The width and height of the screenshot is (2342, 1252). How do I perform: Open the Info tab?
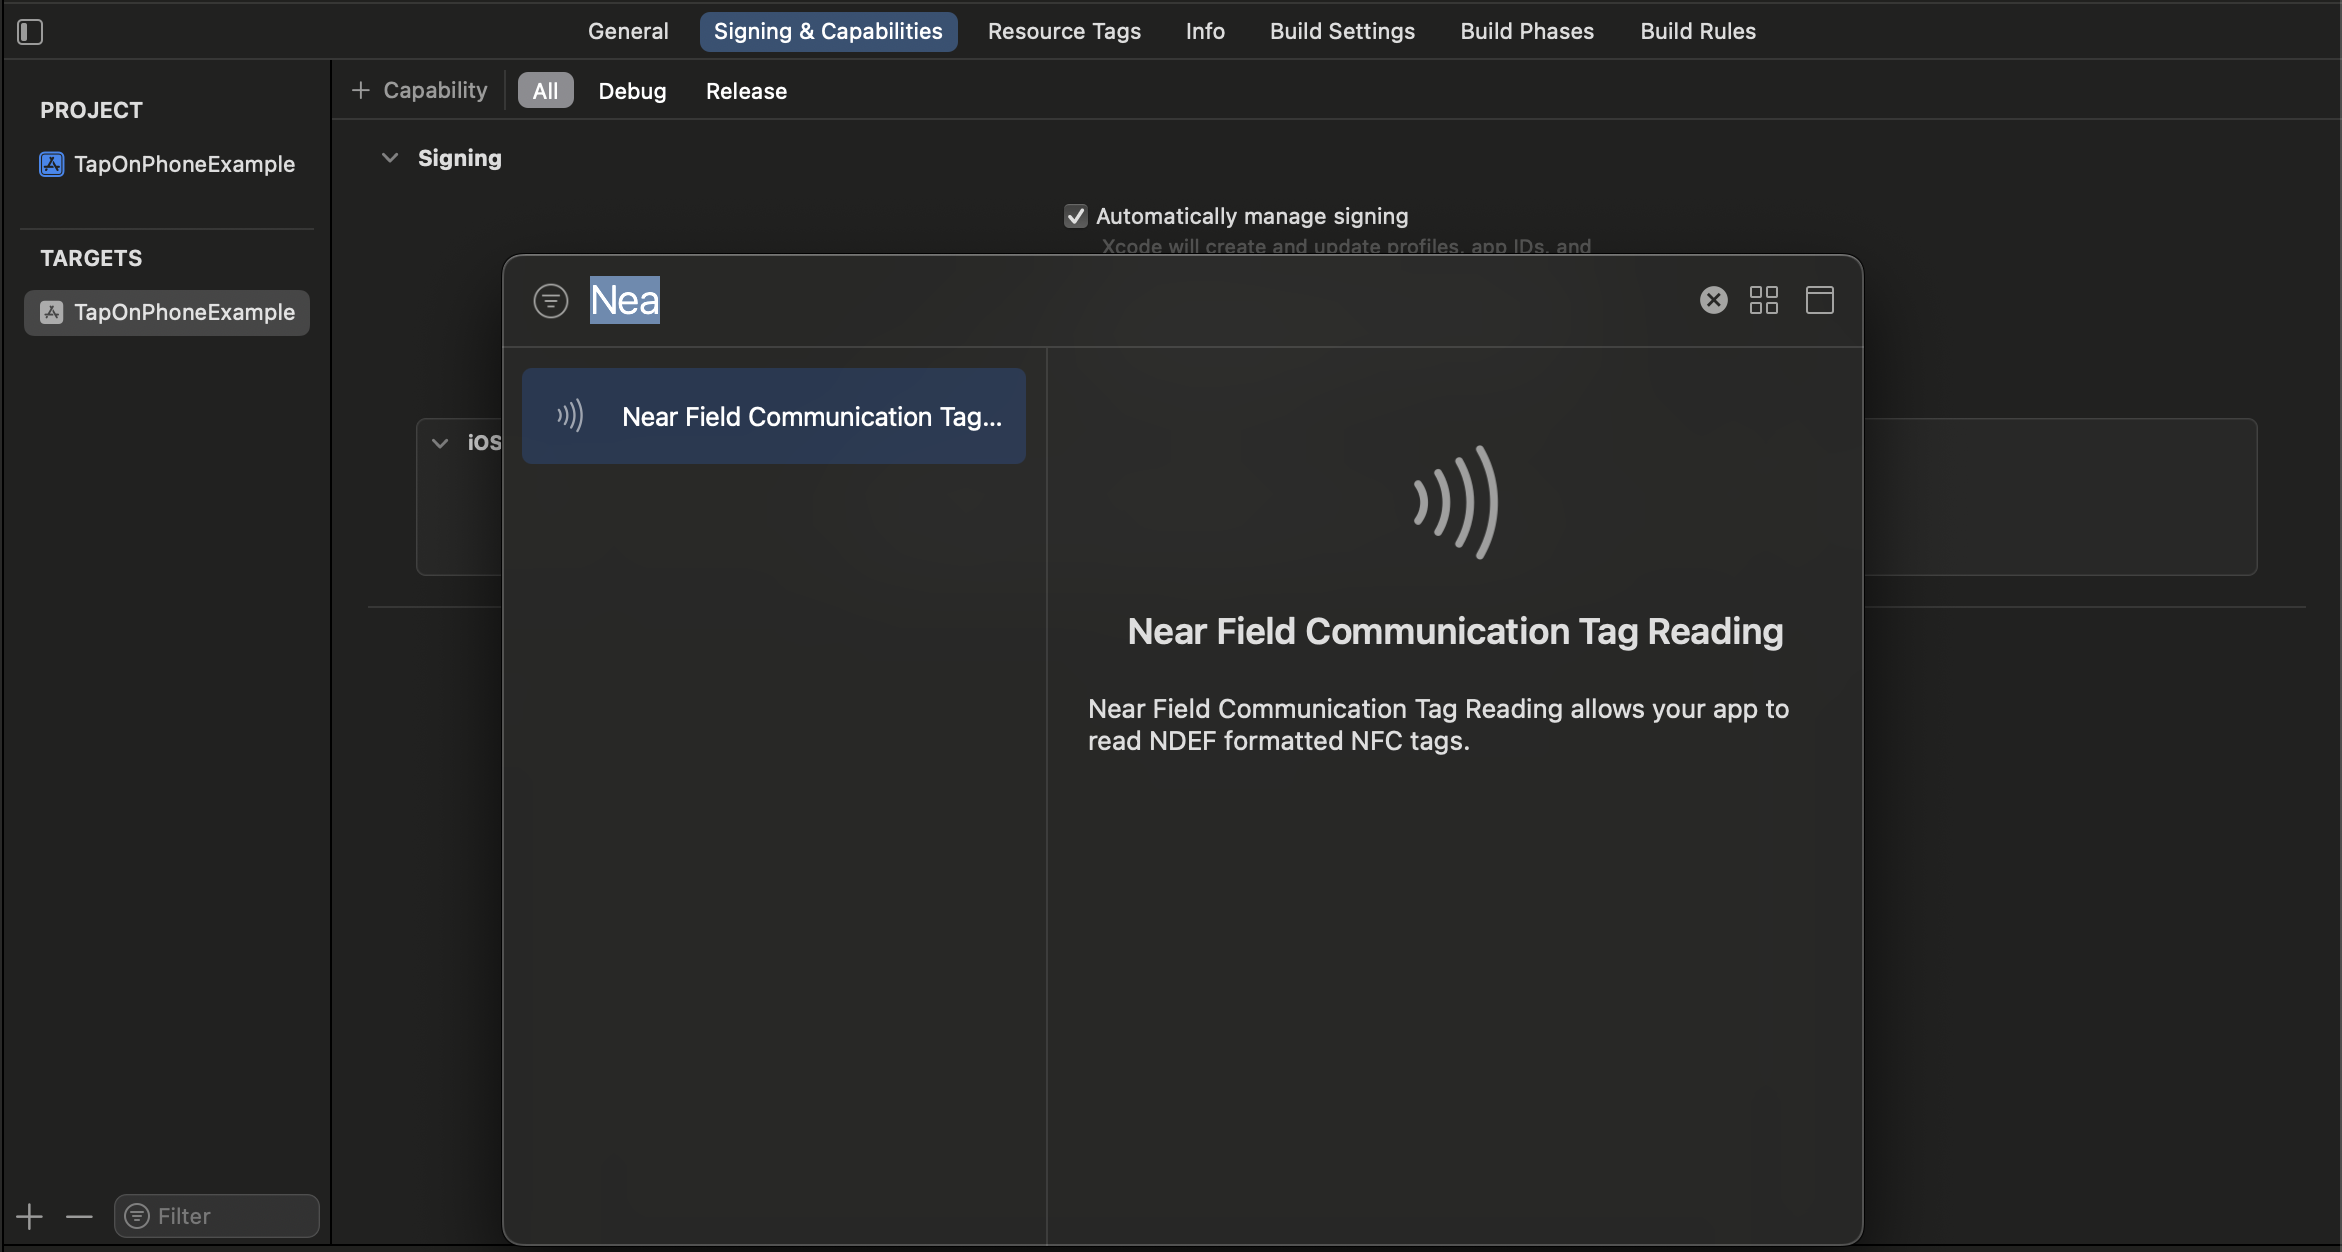tap(1205, 31)
